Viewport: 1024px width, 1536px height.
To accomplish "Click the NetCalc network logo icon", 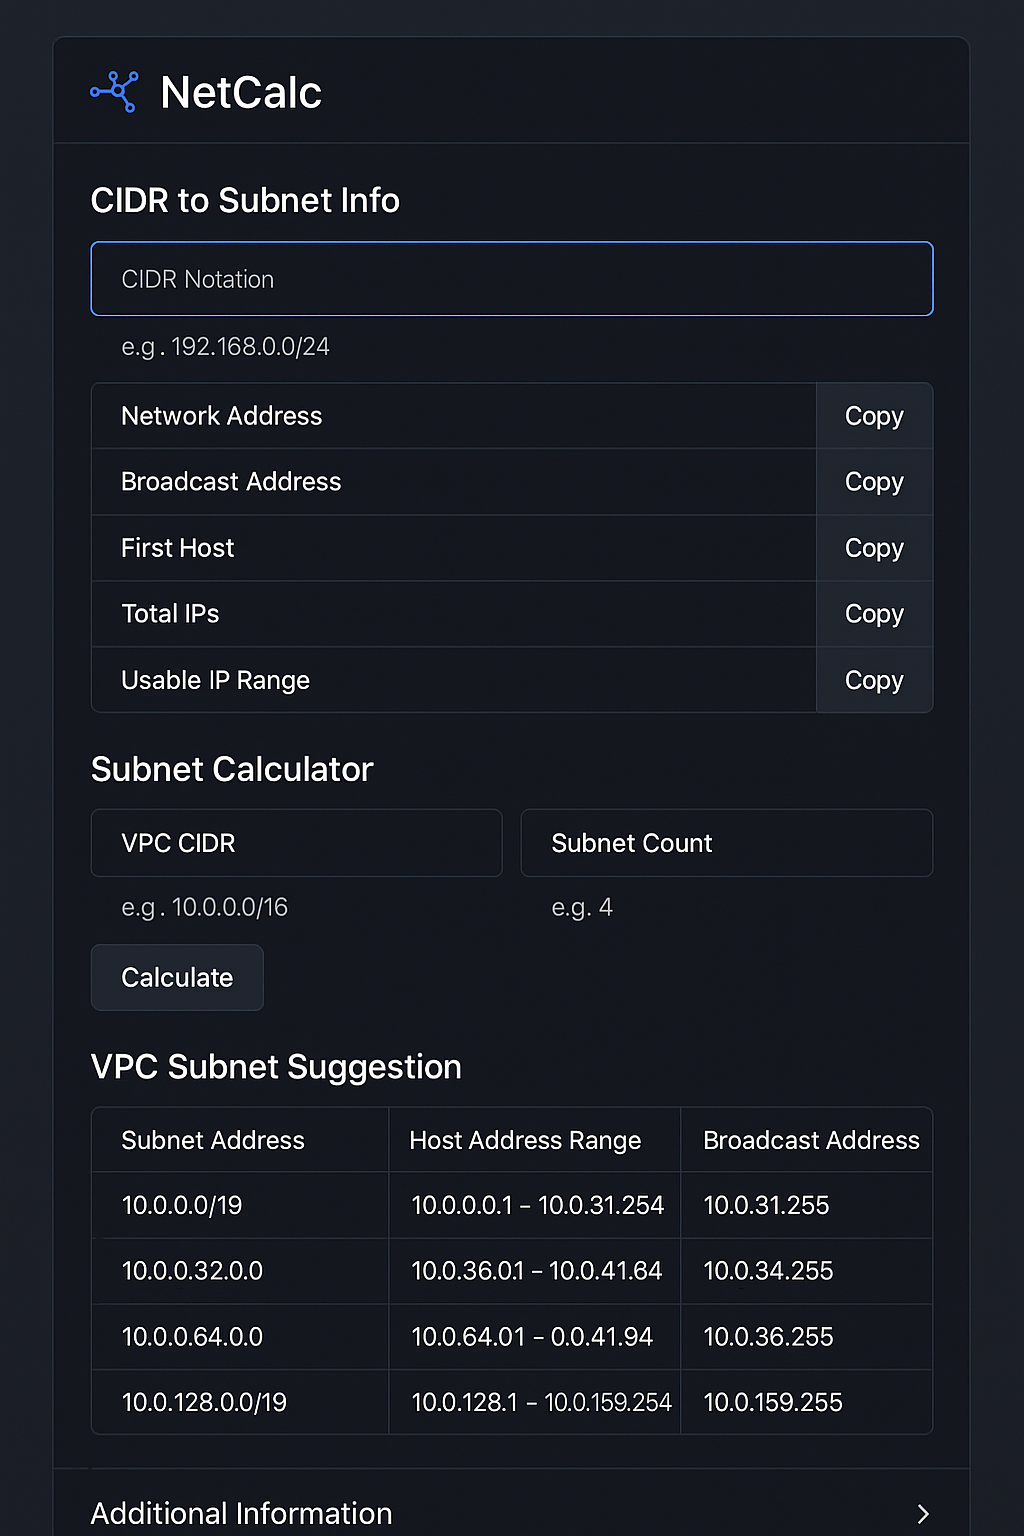I will click(x=115, y=92).
